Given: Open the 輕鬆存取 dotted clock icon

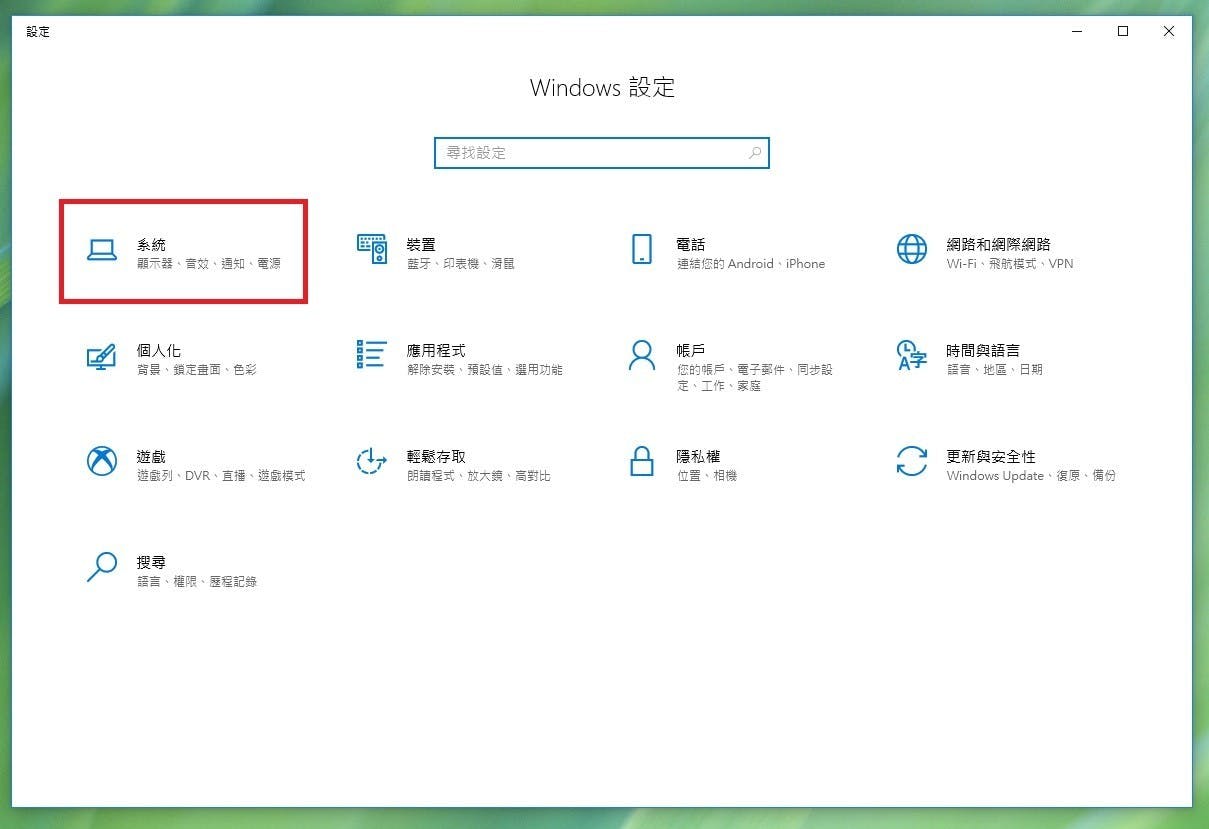Looking at the screenshot, I should pyautogui.click(x=372, y=461).
